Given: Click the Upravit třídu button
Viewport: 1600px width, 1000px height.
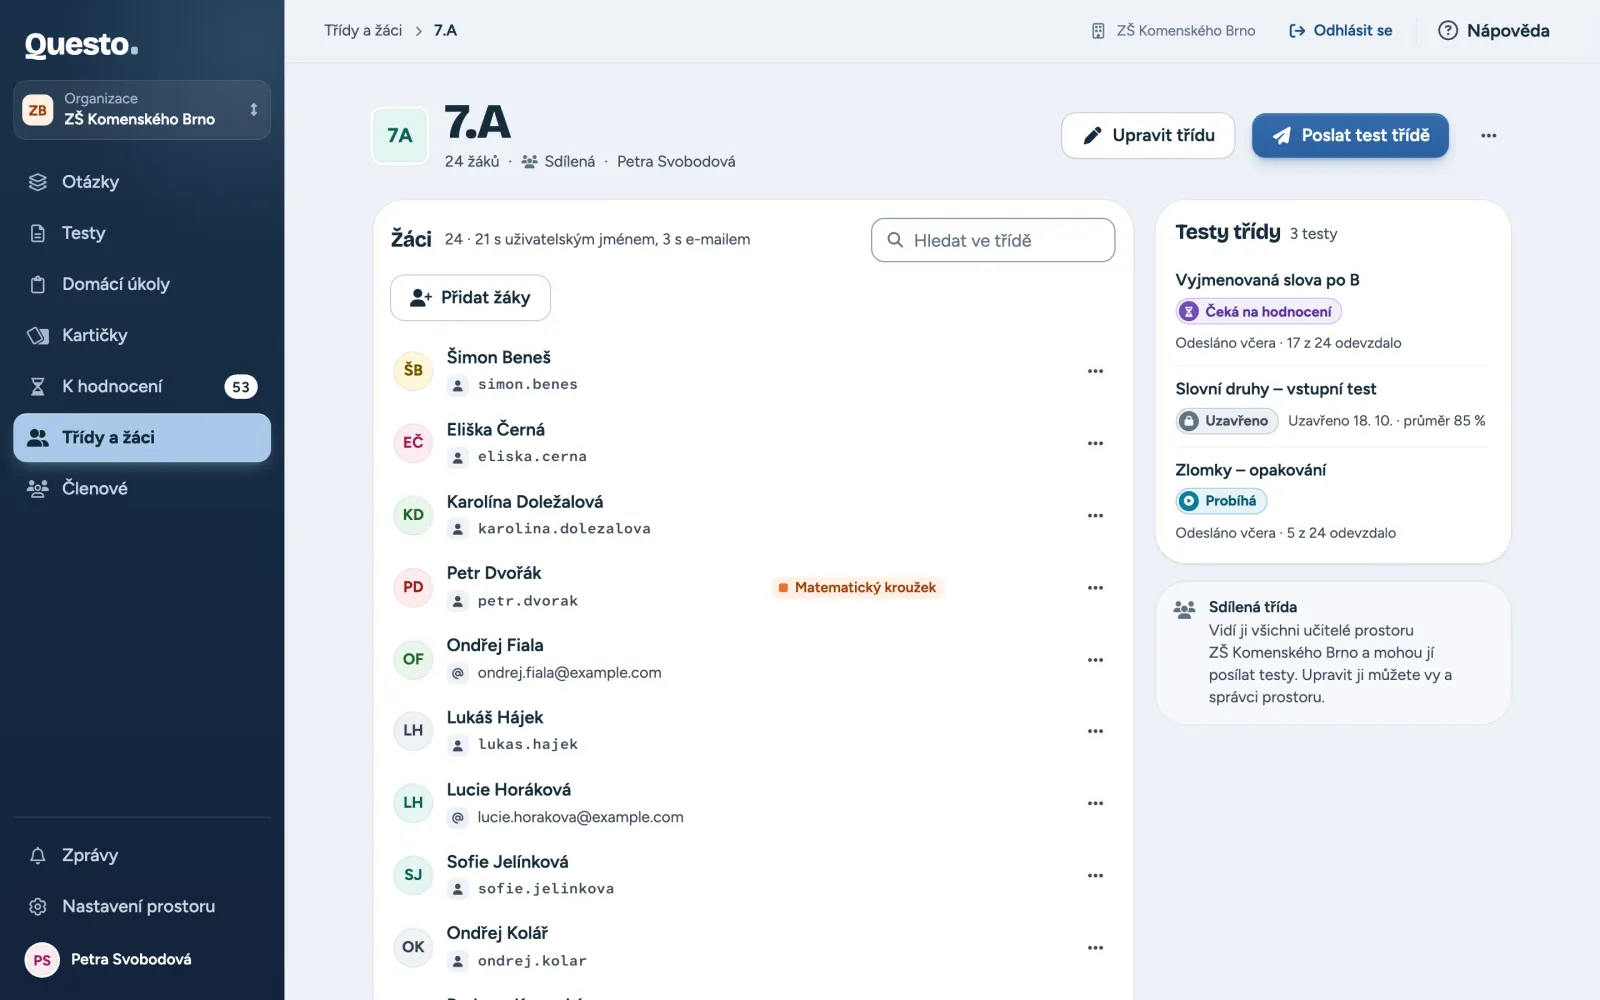Looking at the screenshot, I should tap(1148, 135).
